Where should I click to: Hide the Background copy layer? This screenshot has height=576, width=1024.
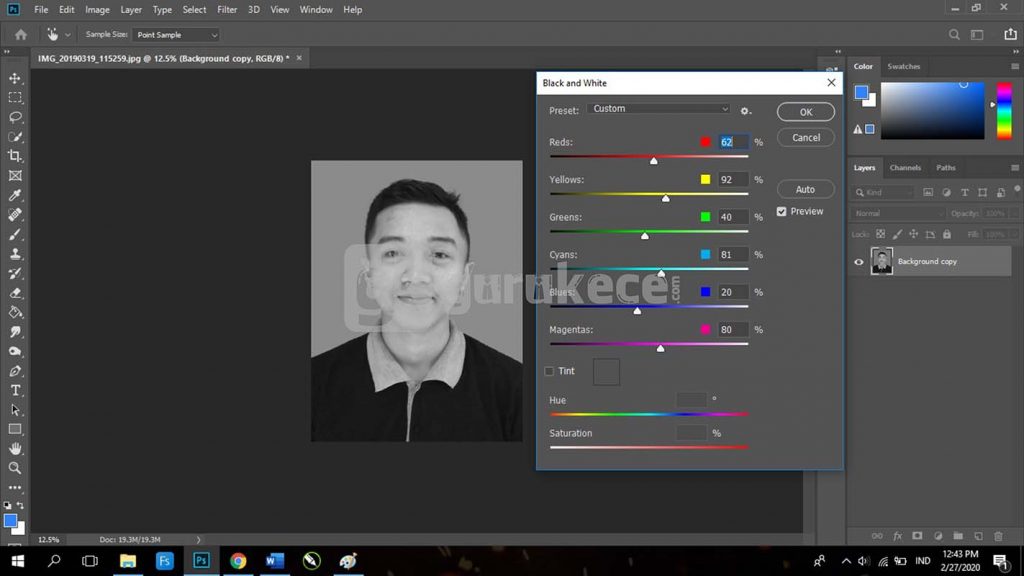859,262
